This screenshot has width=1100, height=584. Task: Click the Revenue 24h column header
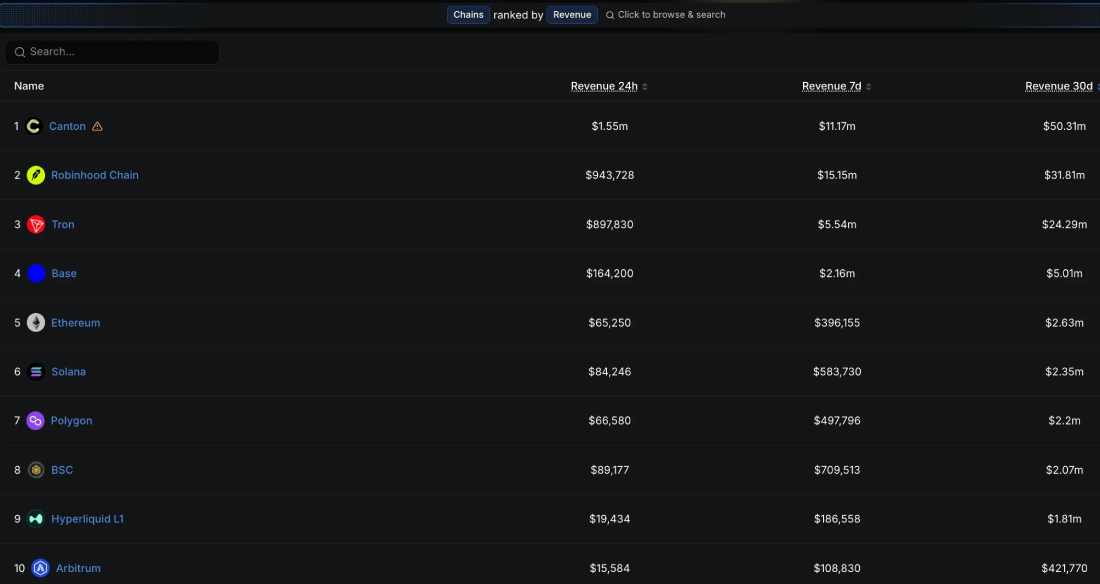click(604, 86)
